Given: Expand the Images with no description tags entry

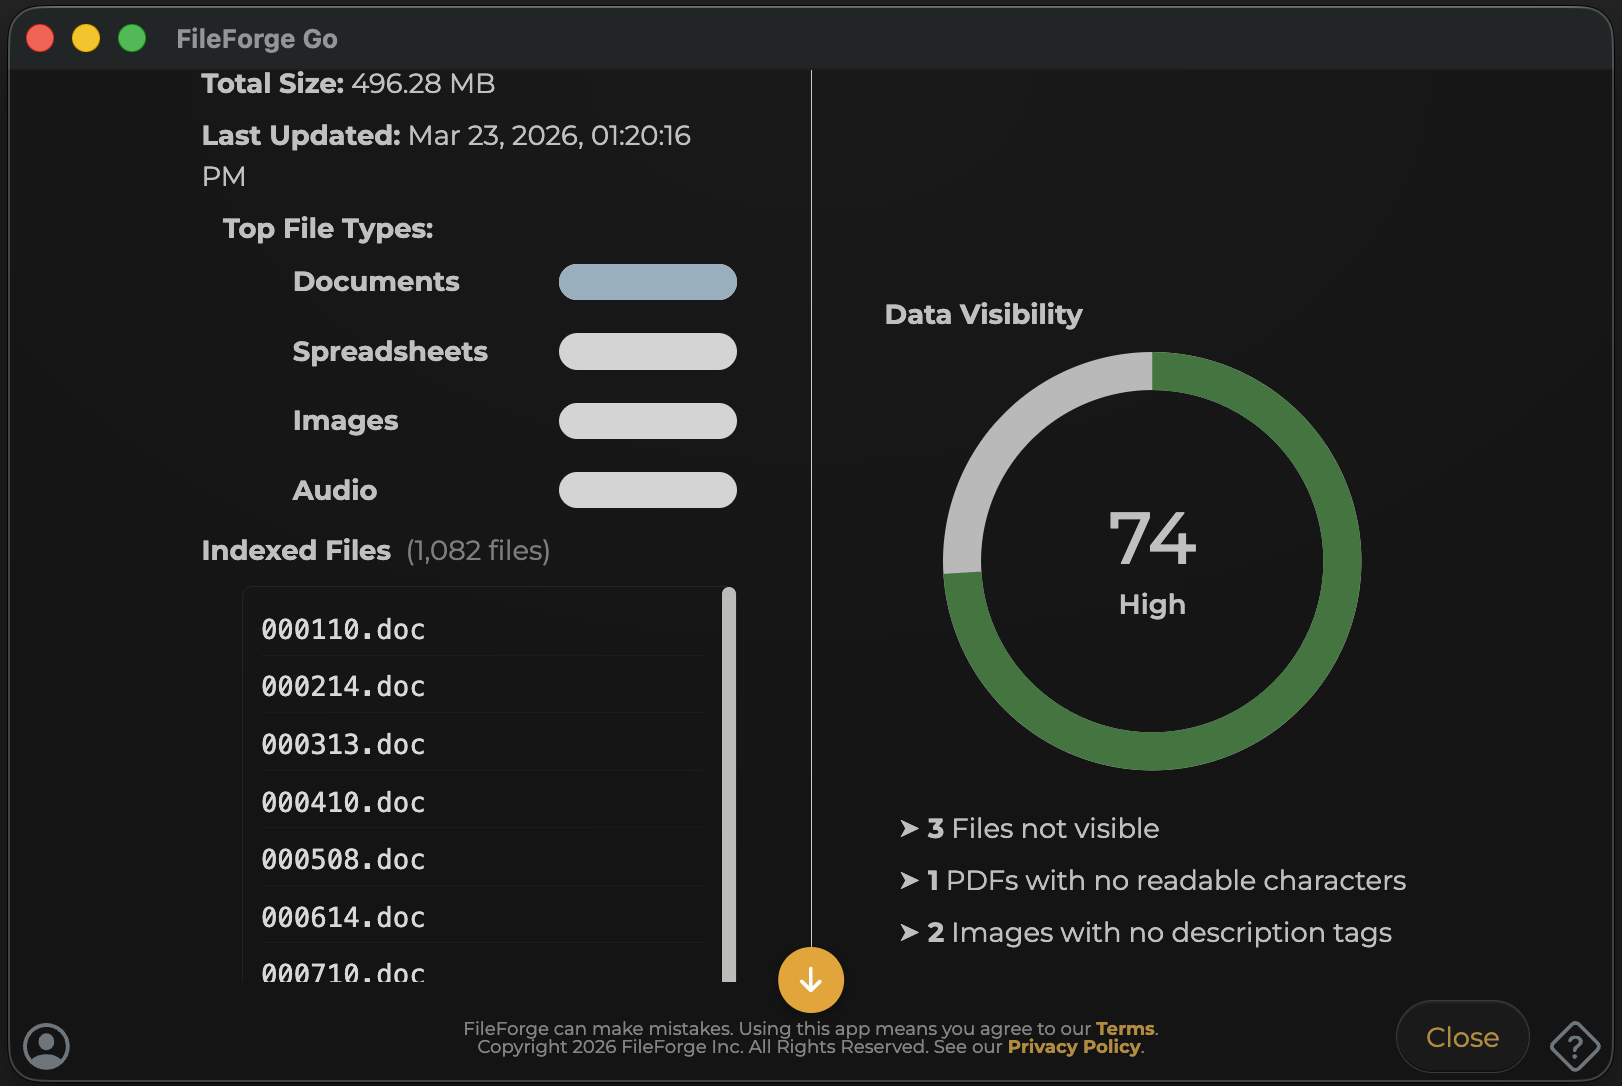Looking at the screenshot, I should point(1144,932).
